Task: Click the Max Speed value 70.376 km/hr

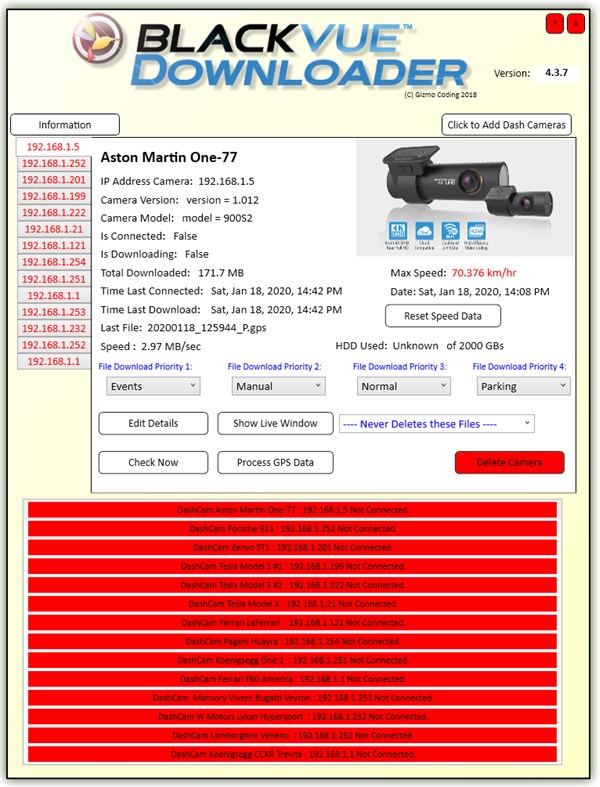Action: (484, 273)
